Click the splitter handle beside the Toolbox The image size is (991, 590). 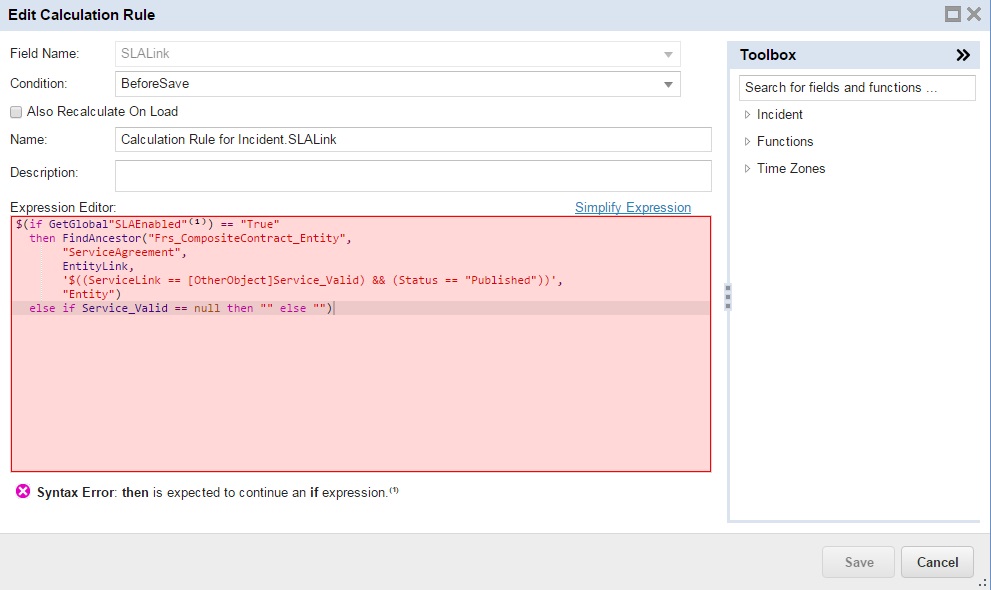tap(727, 297)
